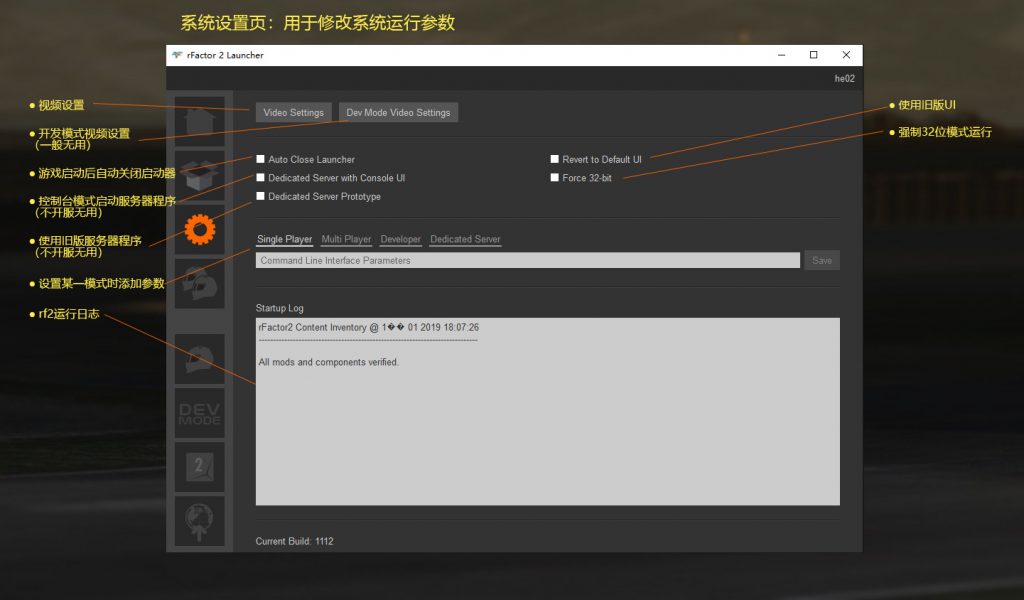Launch multiplayer via the two-helmets icon

[x=200, y=284]
